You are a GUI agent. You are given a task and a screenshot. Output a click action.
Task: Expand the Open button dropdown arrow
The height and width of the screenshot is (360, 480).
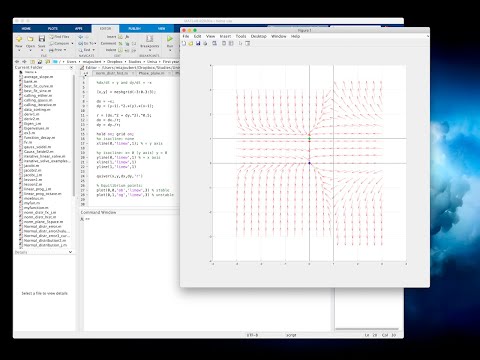30,51
